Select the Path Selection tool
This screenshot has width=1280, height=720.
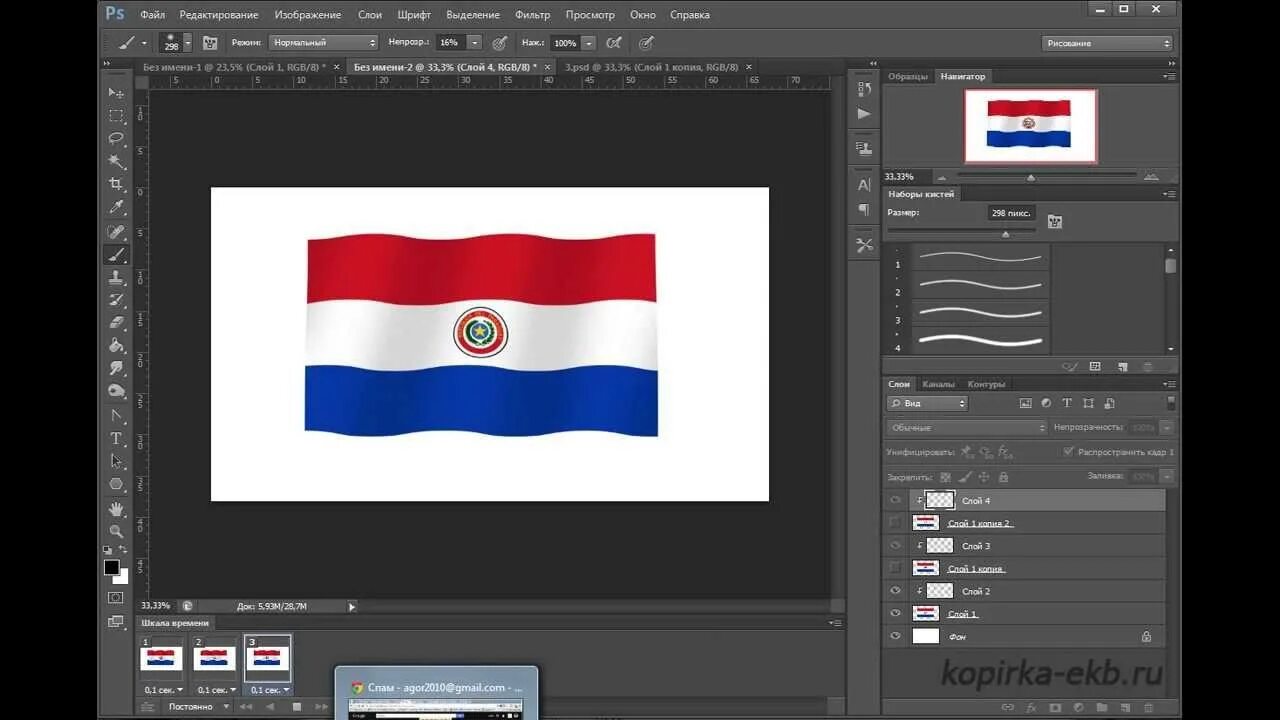tap(116, 462)
